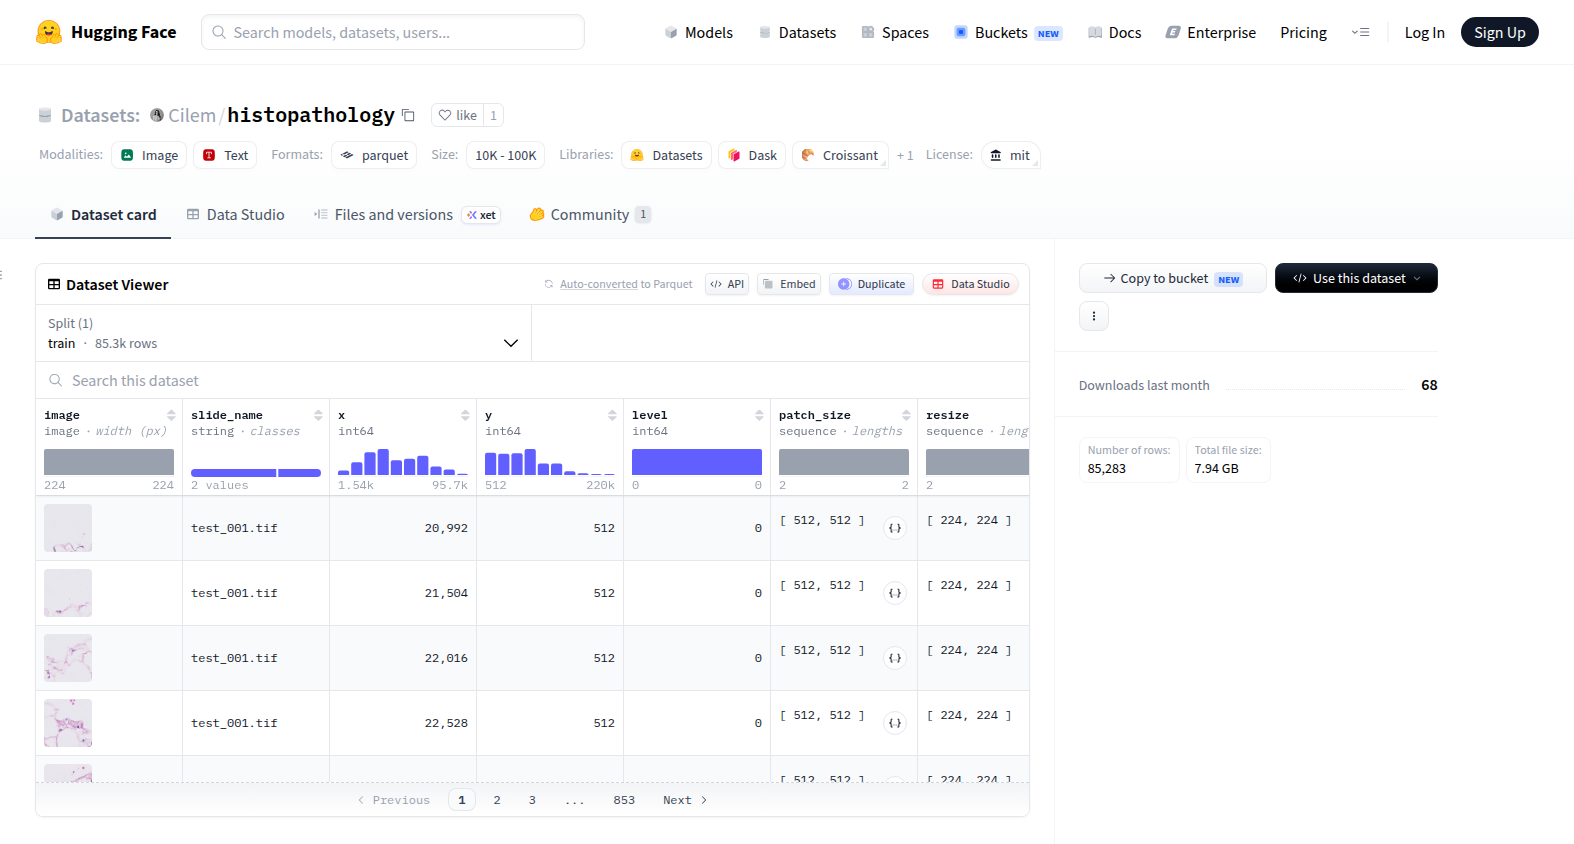Open the Cilem profile link

(191, 115)
